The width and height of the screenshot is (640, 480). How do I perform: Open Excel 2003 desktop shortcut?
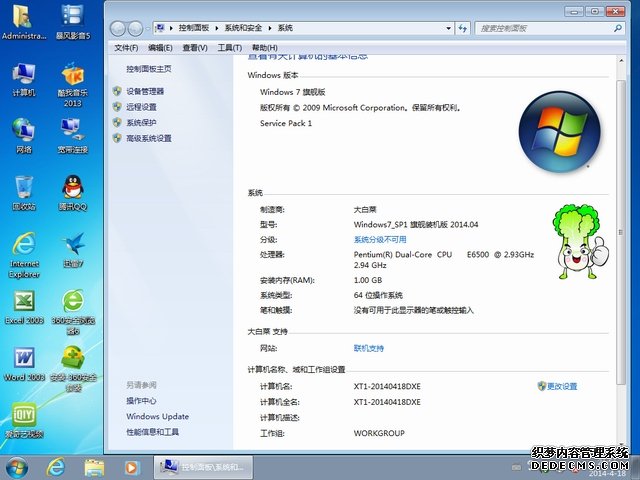(24, 307)
